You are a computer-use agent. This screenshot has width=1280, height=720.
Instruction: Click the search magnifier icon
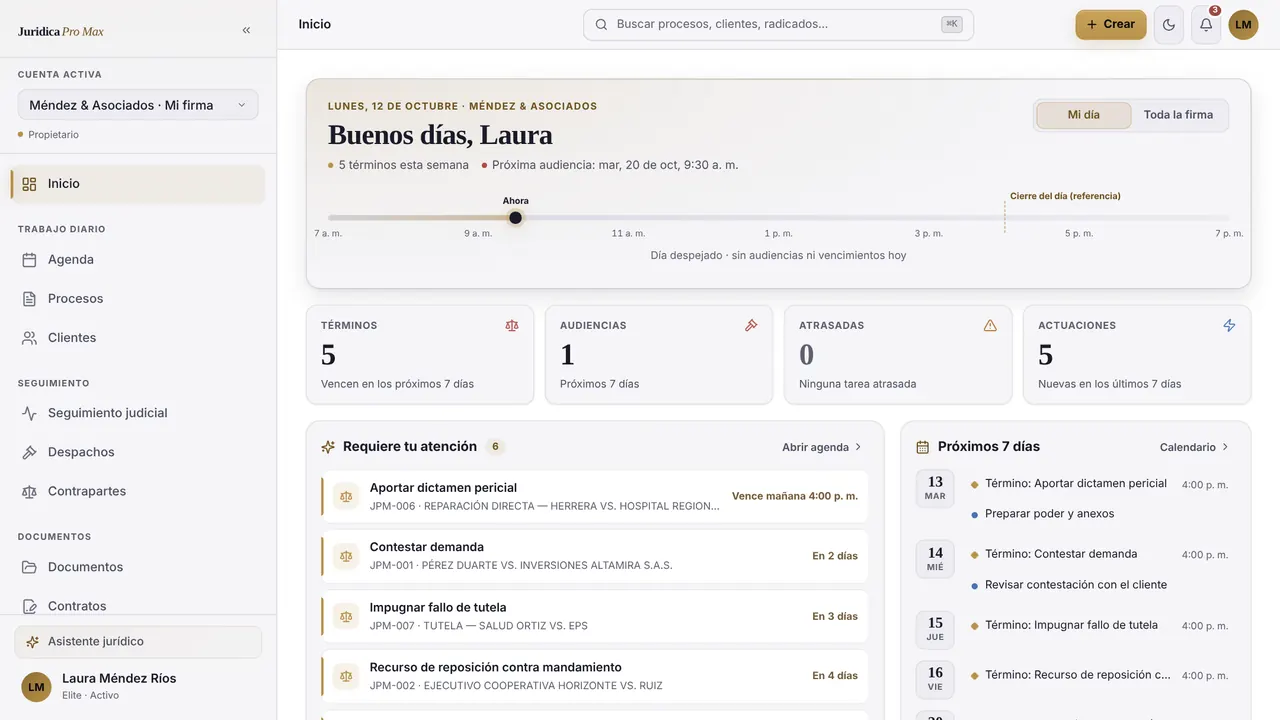click(x=601, y=24)
